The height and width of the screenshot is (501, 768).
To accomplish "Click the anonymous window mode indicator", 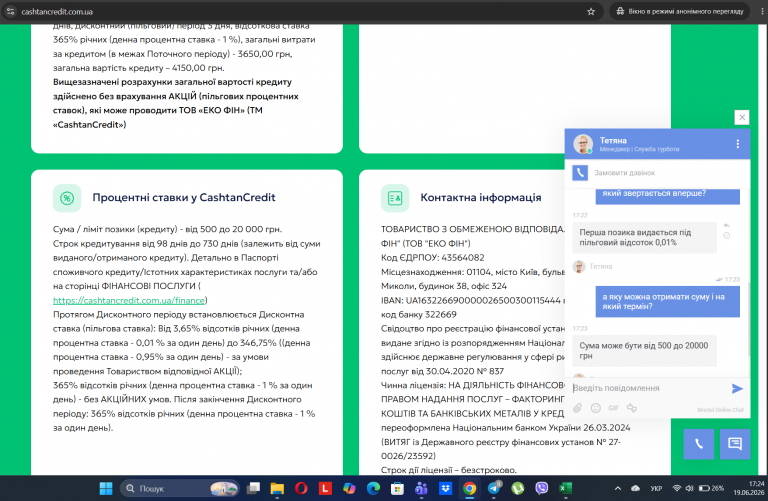I will (x=679, y=11).
